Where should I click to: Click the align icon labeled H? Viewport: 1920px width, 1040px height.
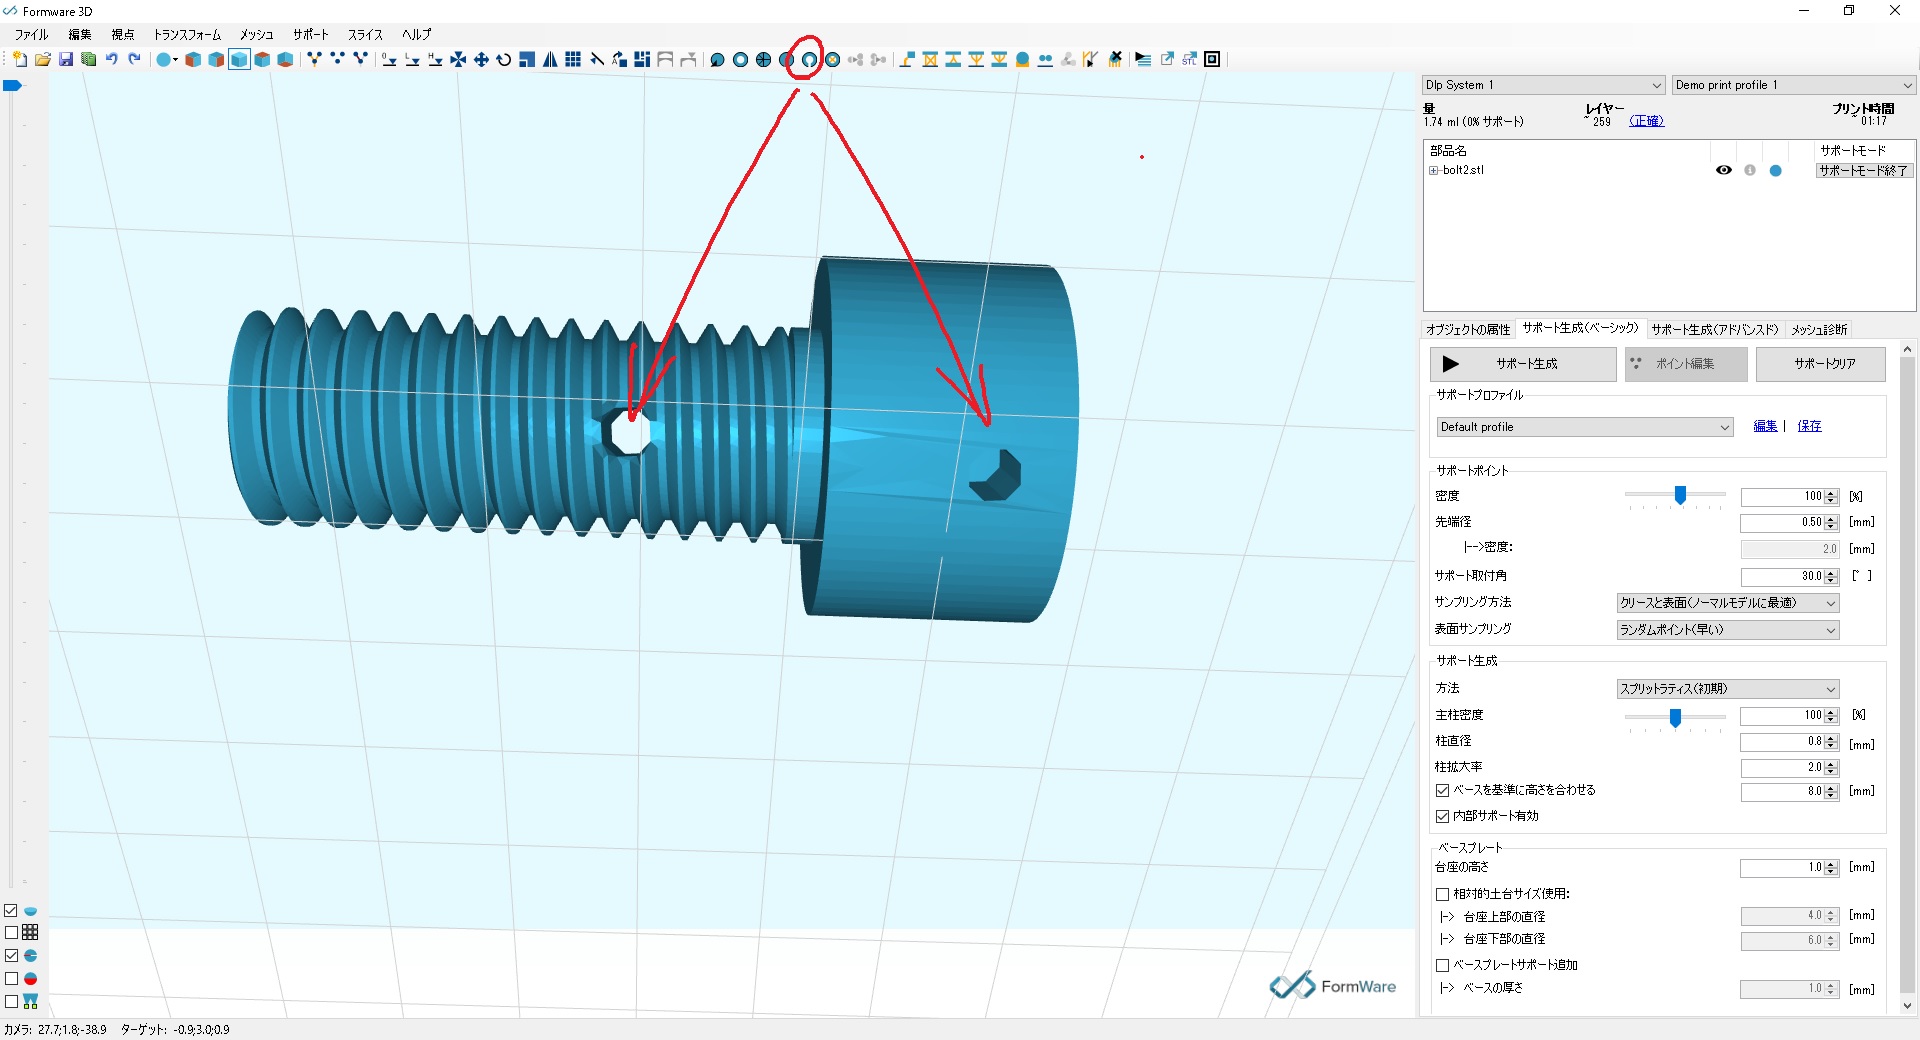click(435, 60)
